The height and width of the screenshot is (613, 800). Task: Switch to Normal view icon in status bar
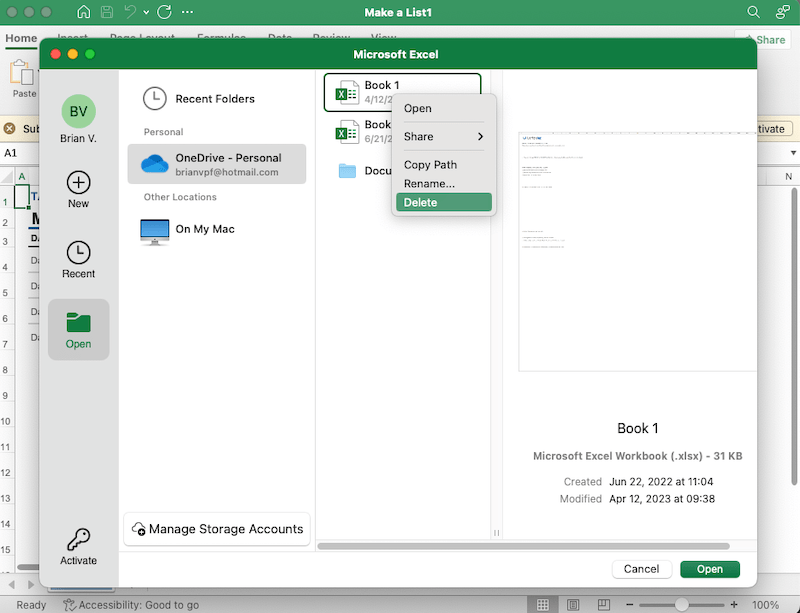543,605
